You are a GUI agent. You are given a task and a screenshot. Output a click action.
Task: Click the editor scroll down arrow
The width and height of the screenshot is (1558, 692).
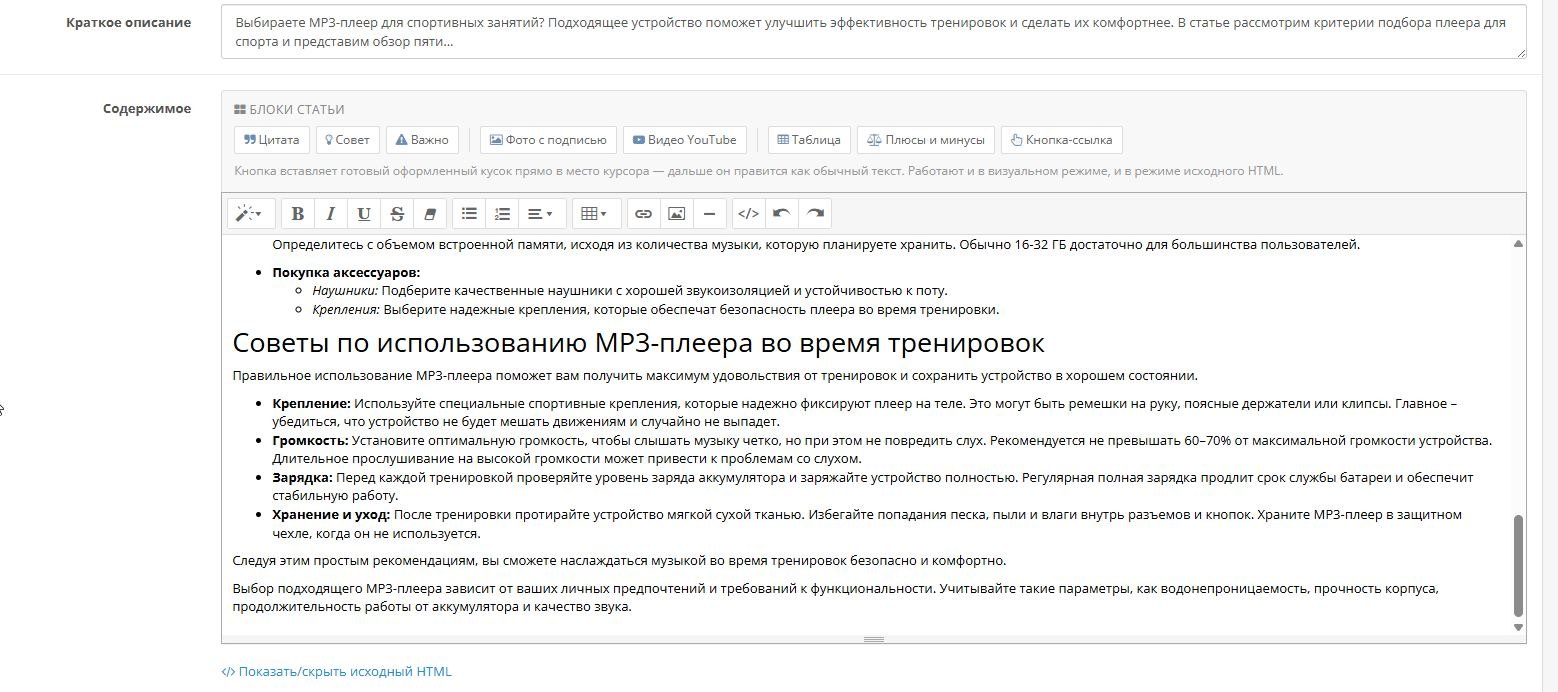pyautogui.click(x=1518, y=628)
